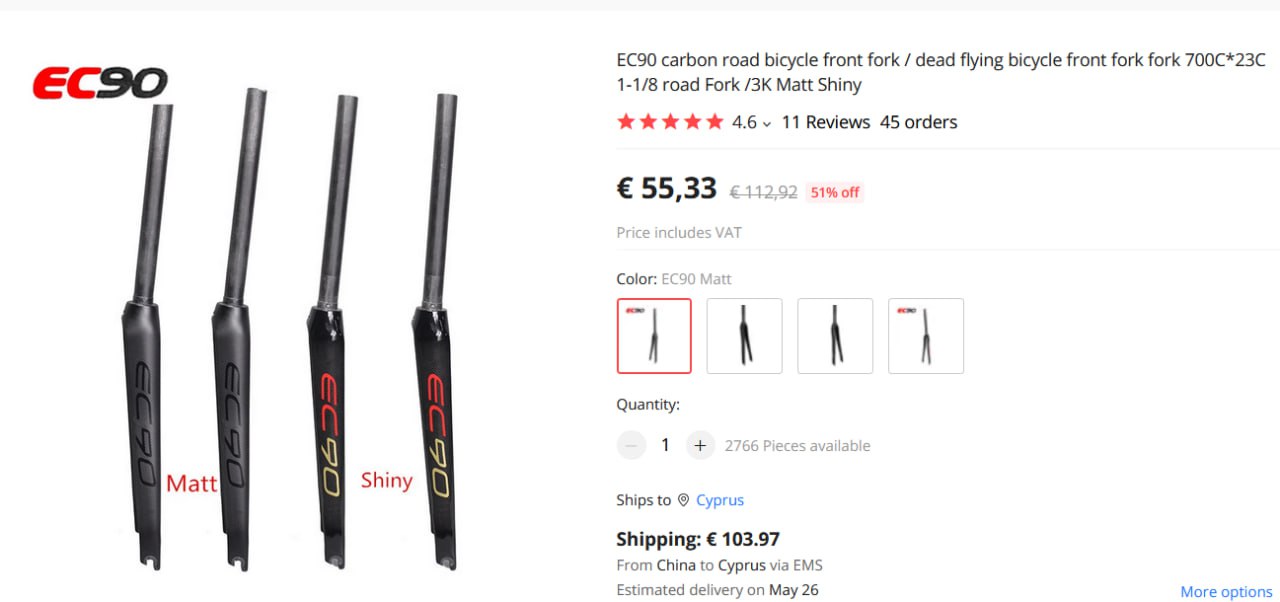The height and width of the screenshot is (602, 1280).
Task: Open More options for shipping
Action: [x=1226, y=592]
